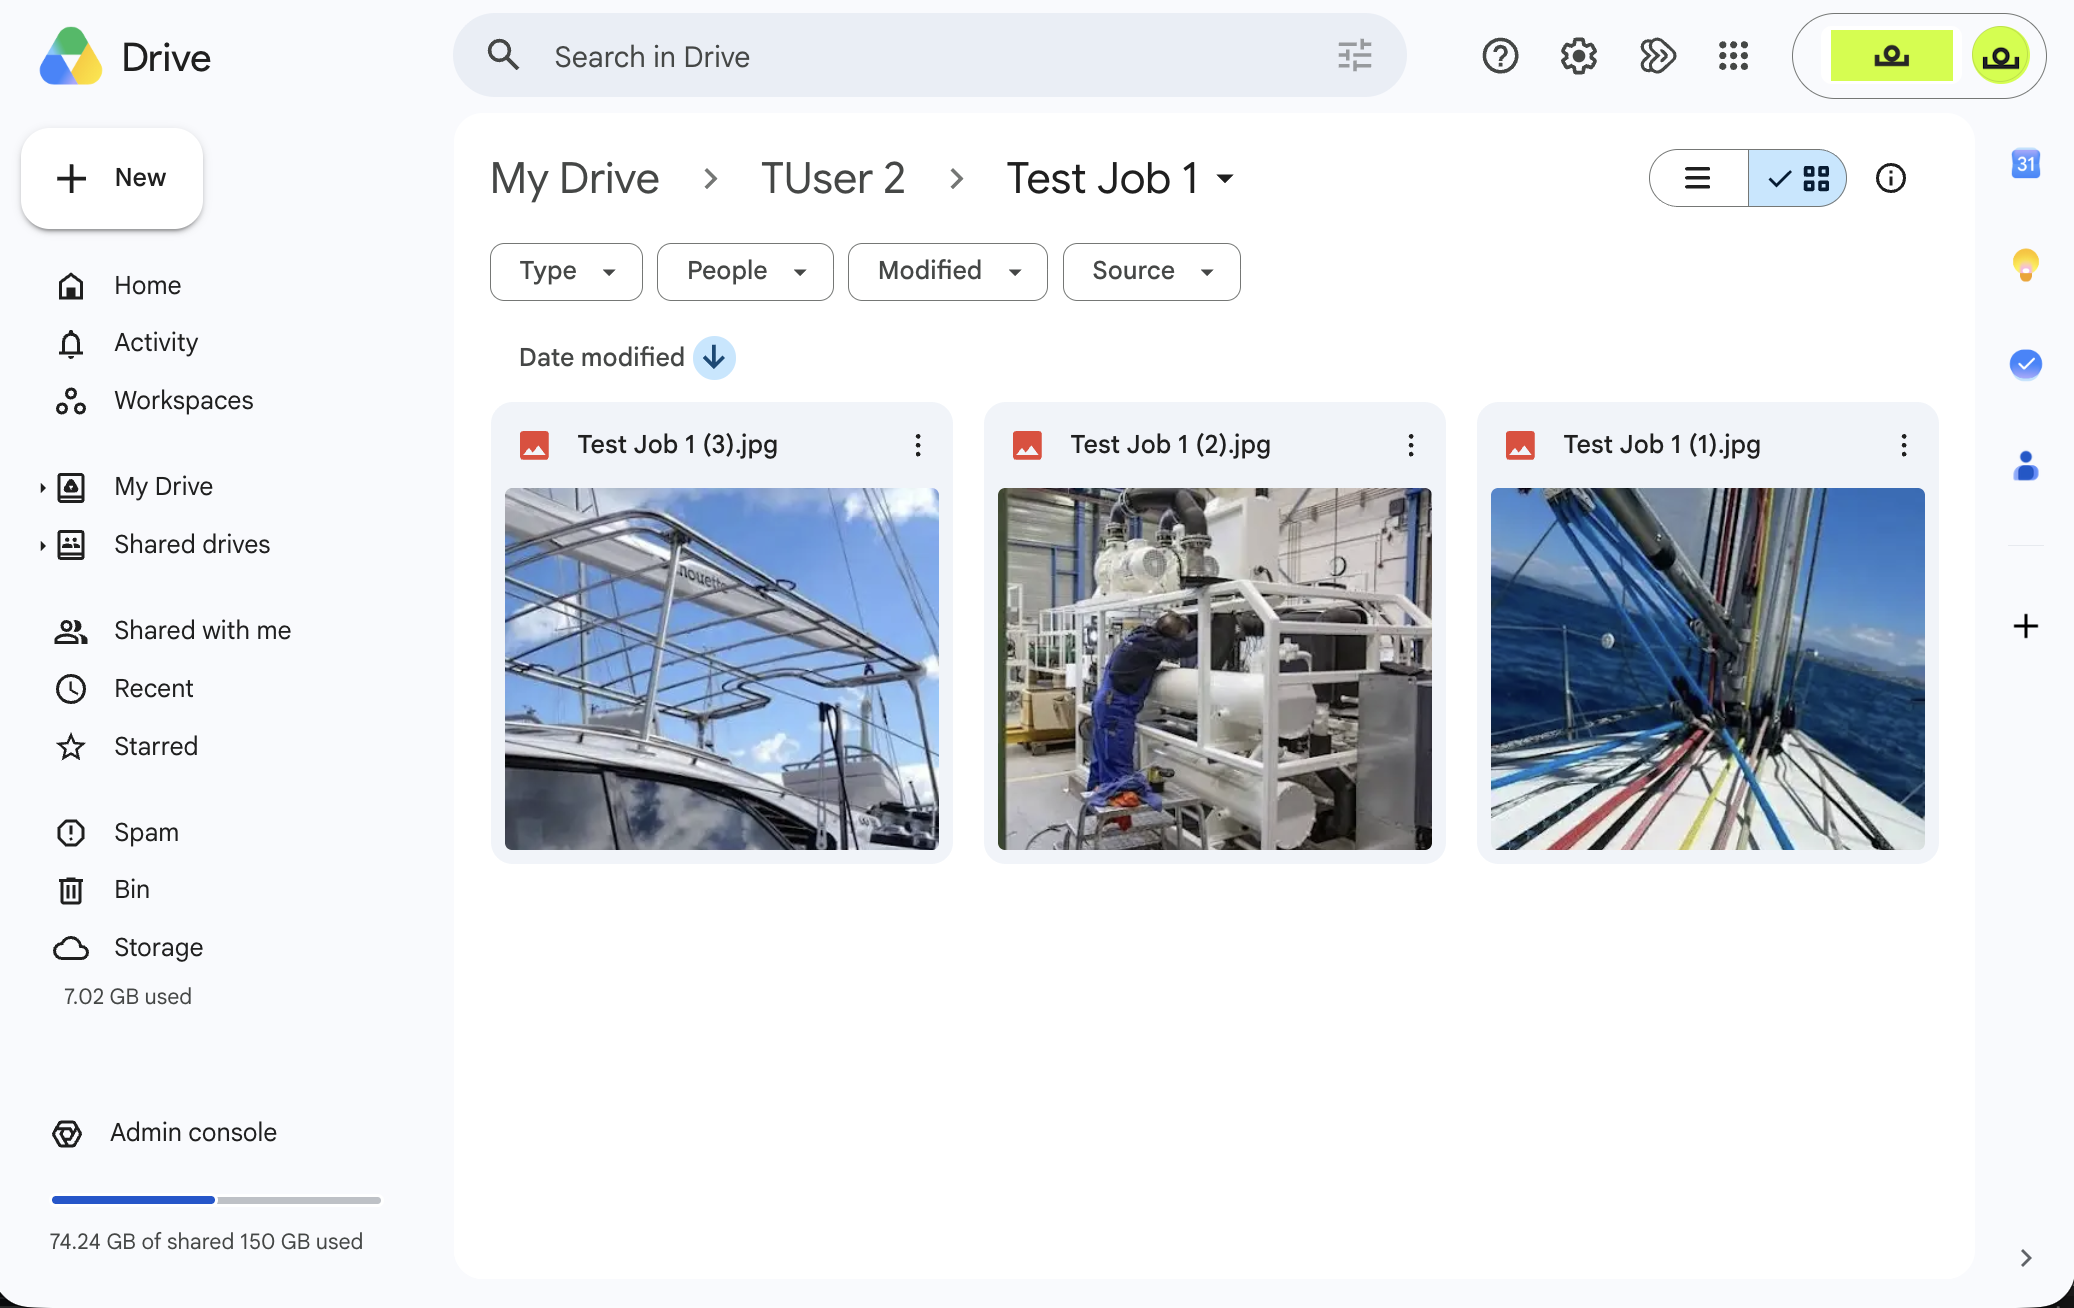Get add-ons plus icon
This screenshot has height=1308, width=2074.
click(x=2026, y=626)
